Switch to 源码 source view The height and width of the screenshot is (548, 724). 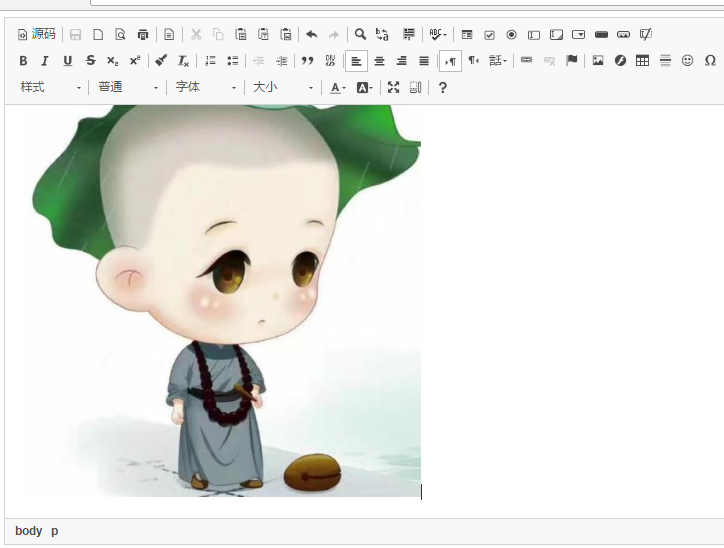pyautogui.click(x=36, y=34)
